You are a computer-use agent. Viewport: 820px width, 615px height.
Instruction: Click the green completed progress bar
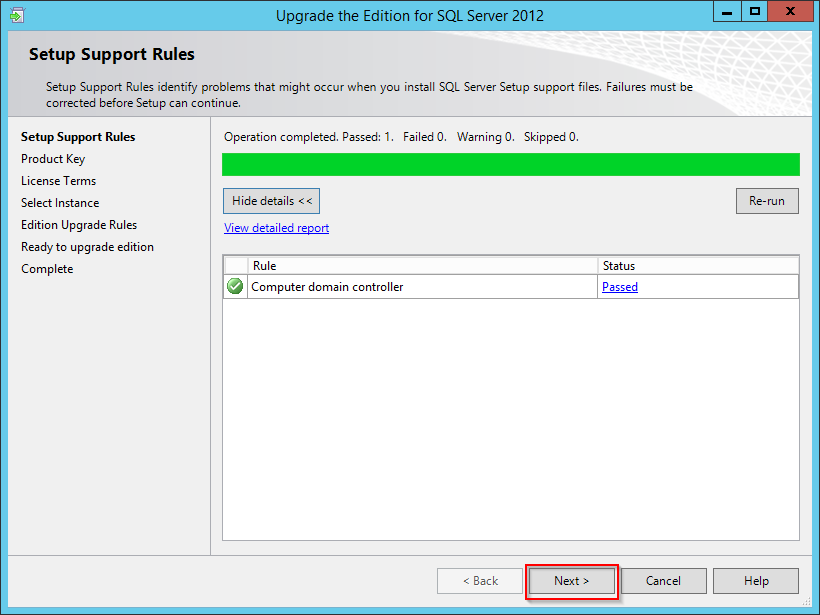(511, 164)
